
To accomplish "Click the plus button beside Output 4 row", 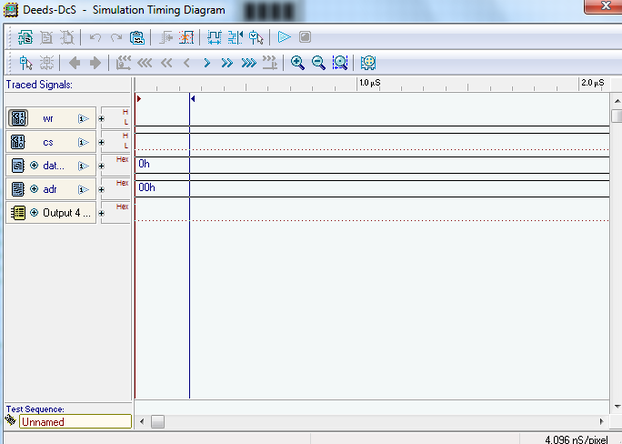I will tap(101, 213).
